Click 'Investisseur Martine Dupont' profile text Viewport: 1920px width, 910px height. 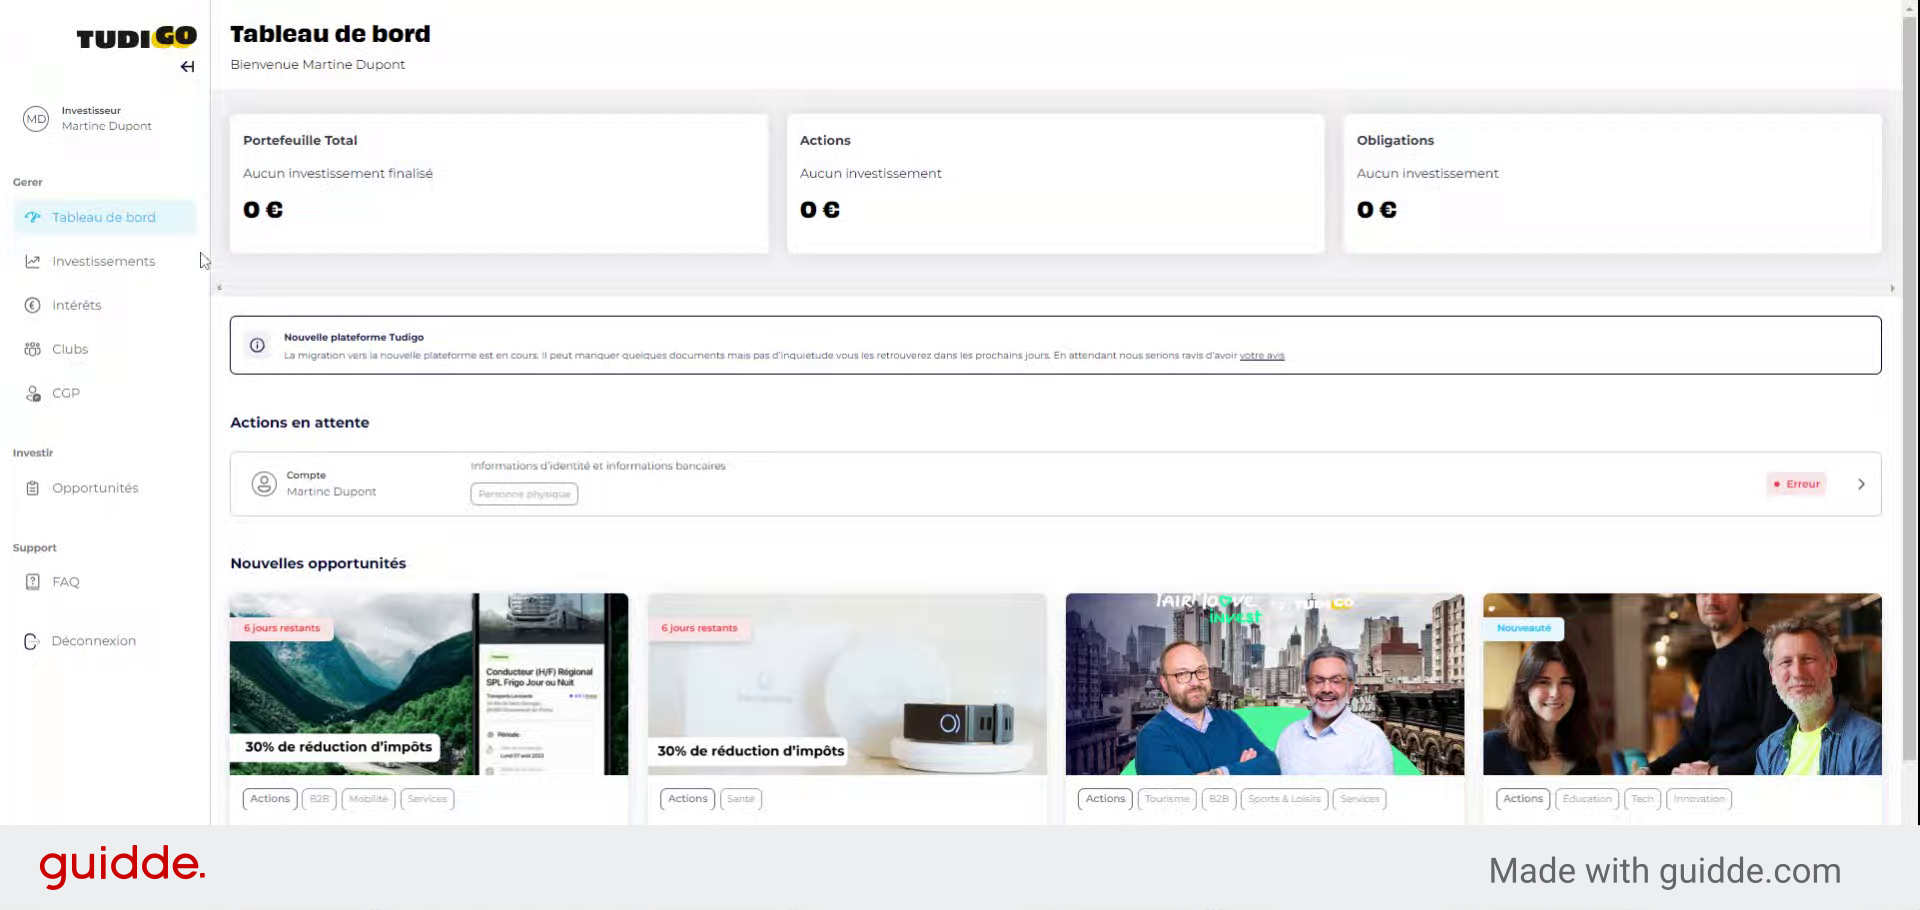coord(106,119)
